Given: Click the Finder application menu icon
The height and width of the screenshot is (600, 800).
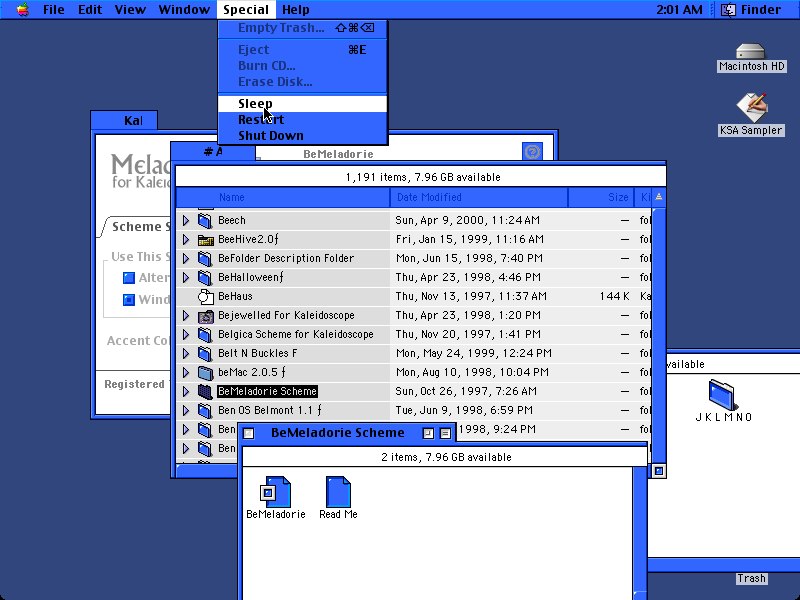Looking at the screenshot, I should pyautogui.click(x=729, y=9).
